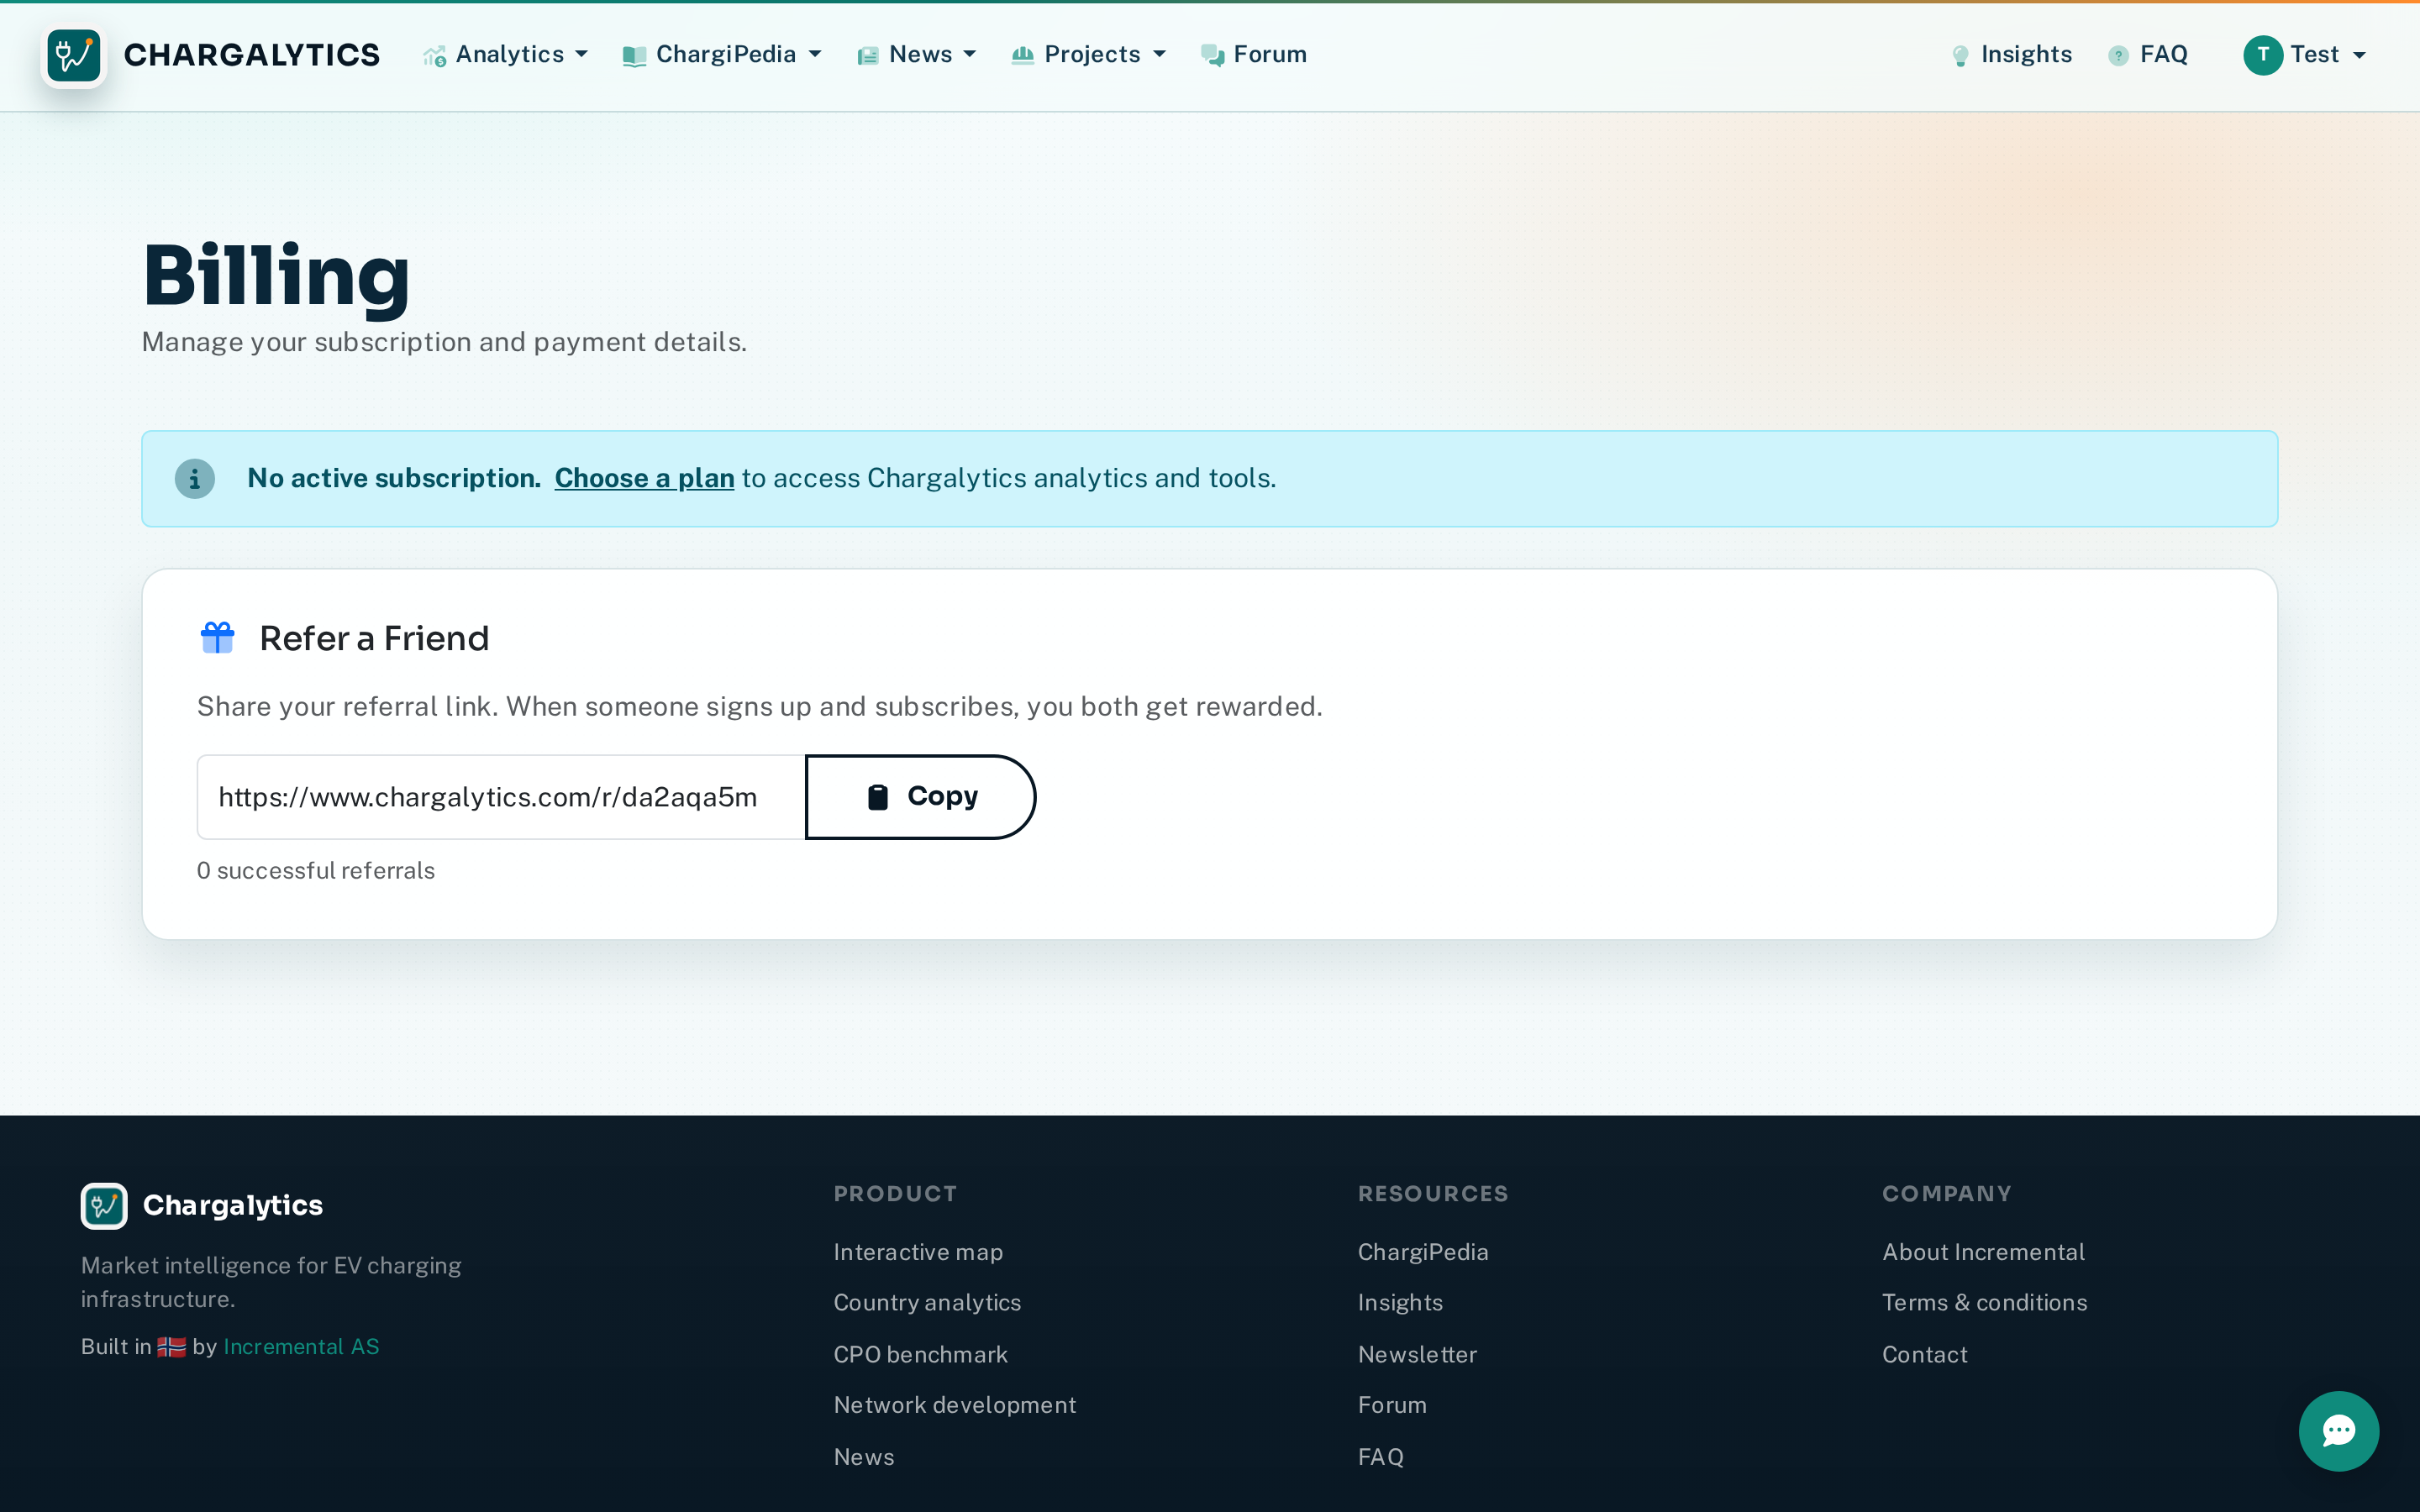Open Terms & conditions footer link
2420x1512 pixels.
pos(1984,1303)
